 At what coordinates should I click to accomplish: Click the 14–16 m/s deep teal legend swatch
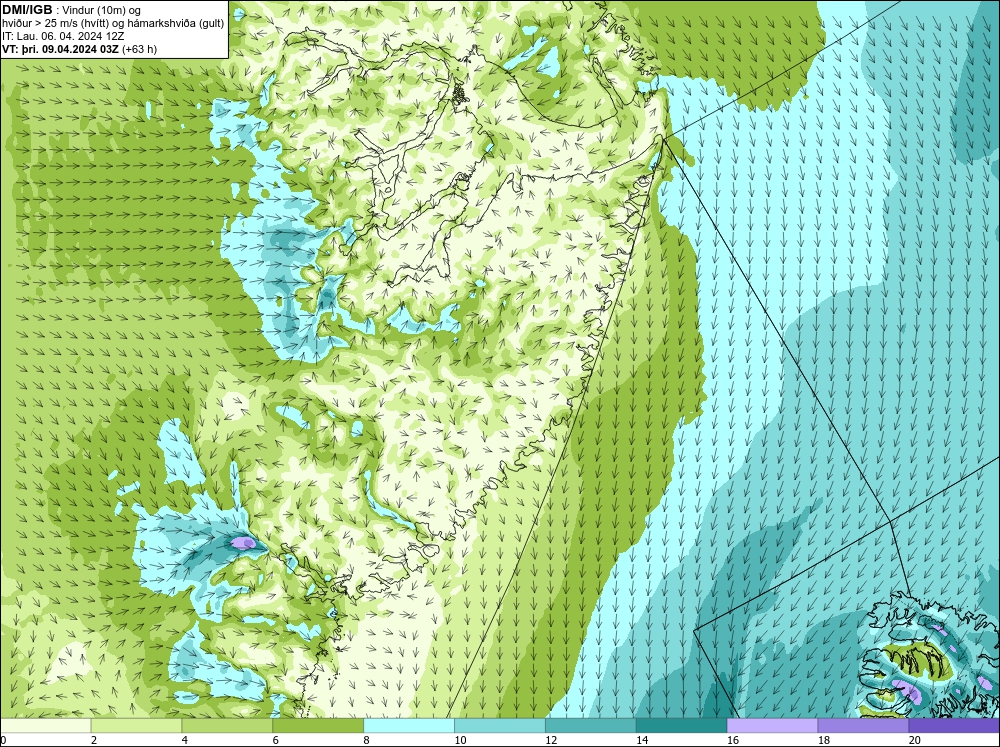(x=681, y=726)
